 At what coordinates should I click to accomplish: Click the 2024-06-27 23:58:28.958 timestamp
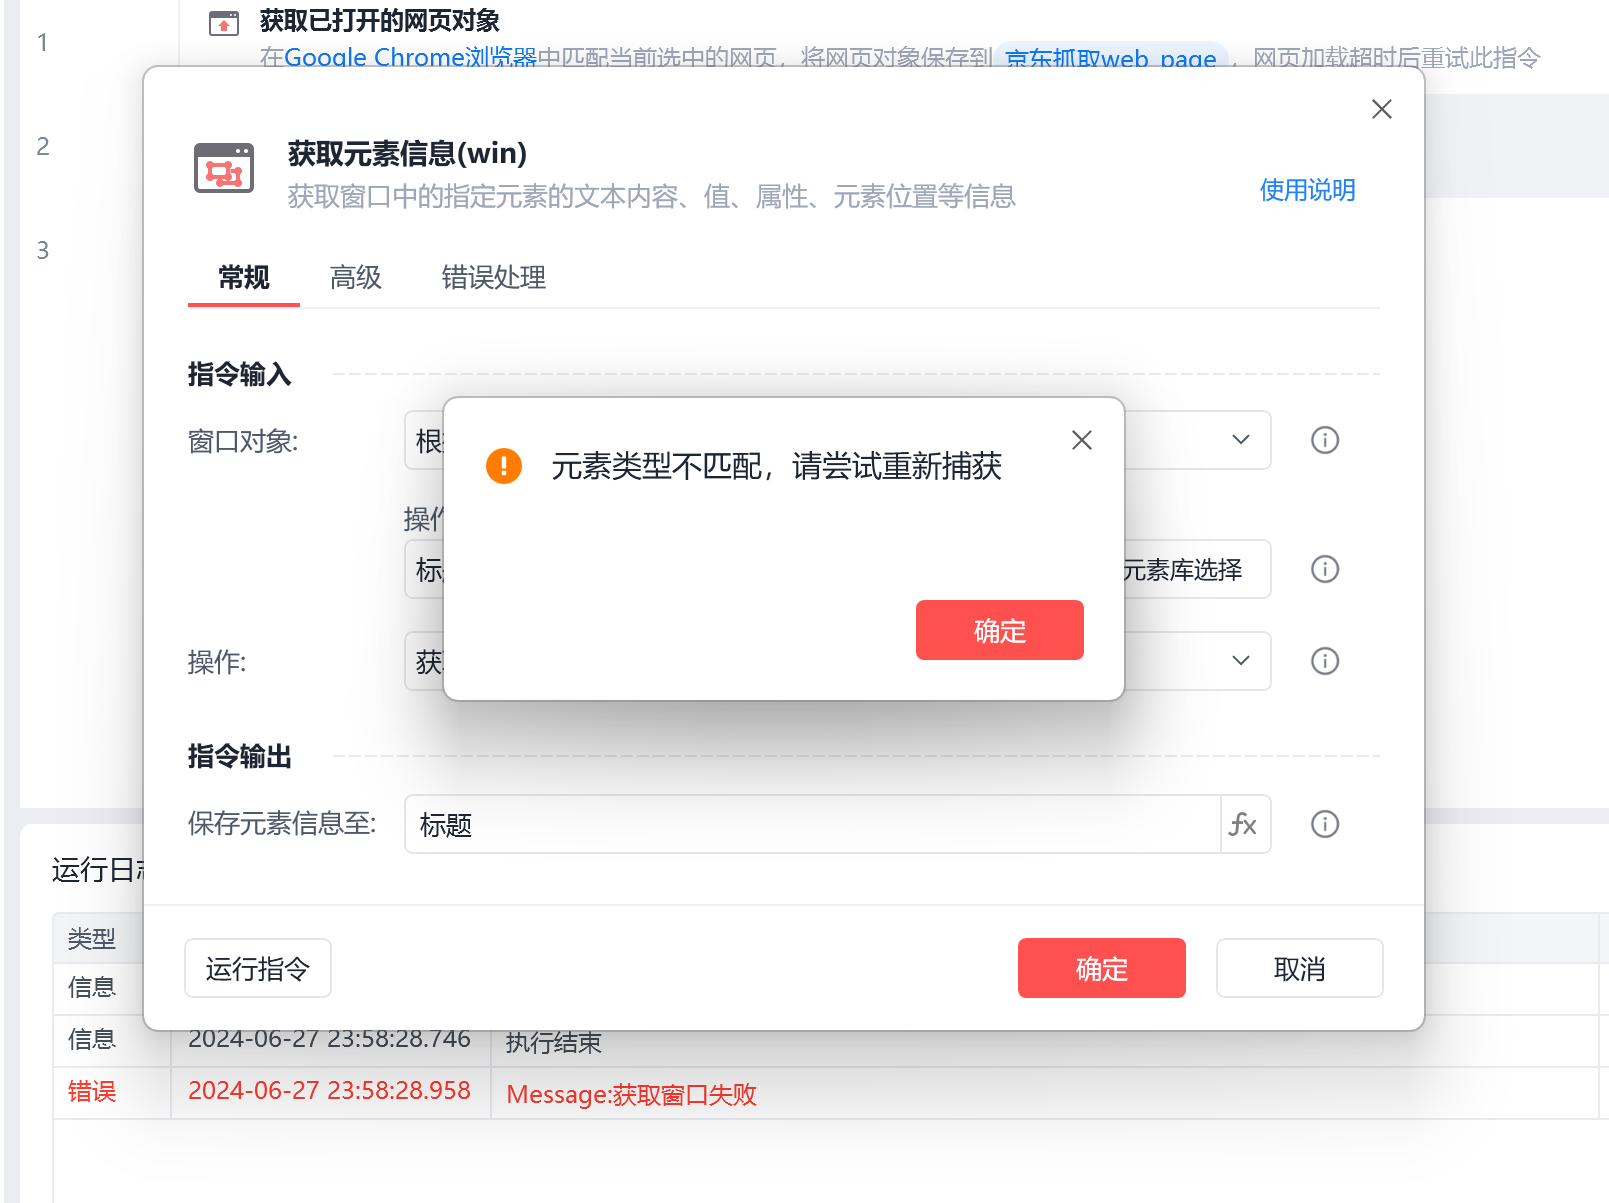[329, 1090]
